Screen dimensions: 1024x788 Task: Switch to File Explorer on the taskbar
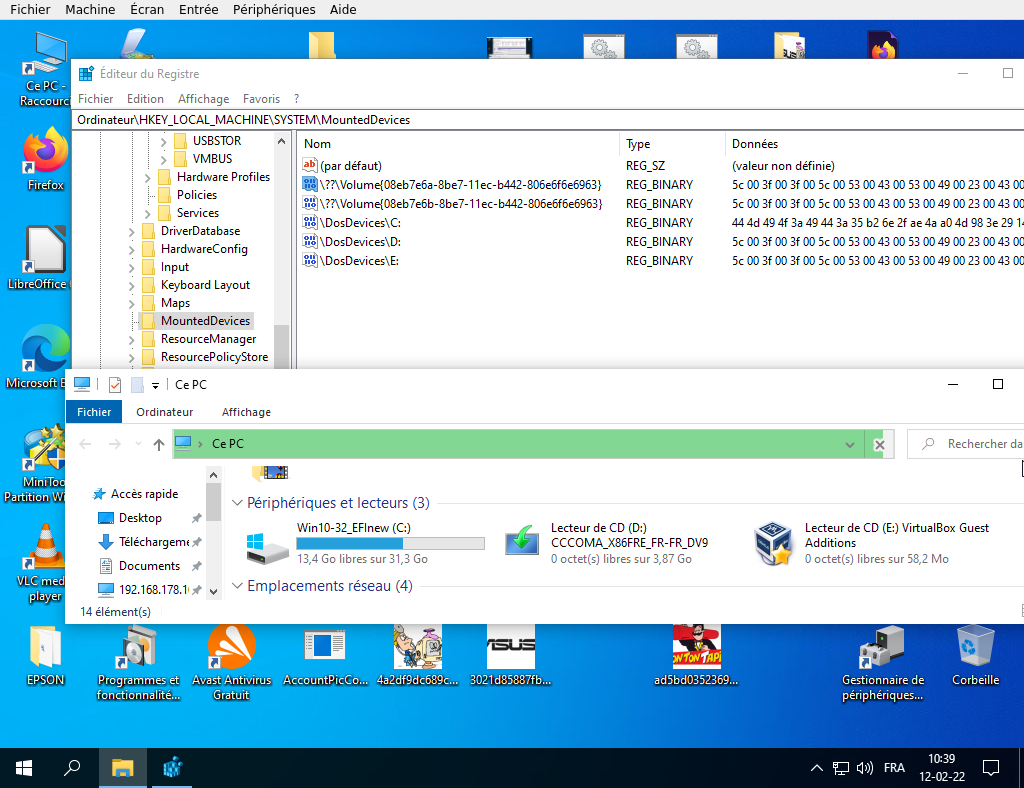pos(122,768)
